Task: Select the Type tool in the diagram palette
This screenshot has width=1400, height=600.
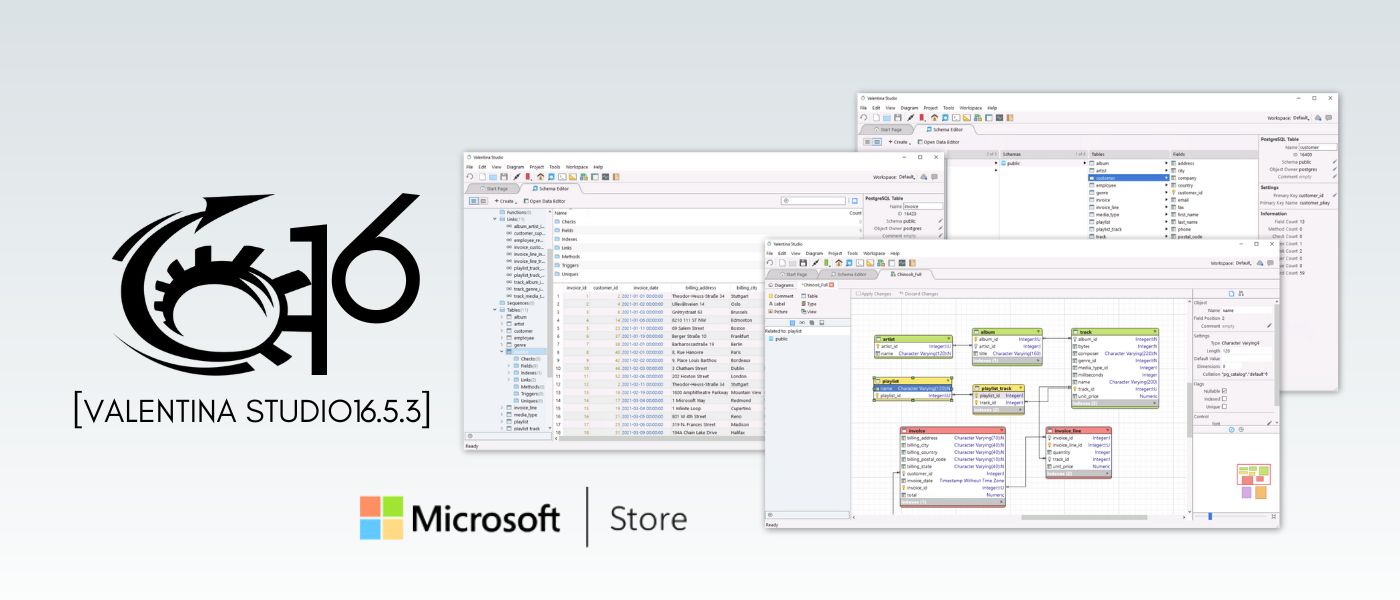Action: 808,304
